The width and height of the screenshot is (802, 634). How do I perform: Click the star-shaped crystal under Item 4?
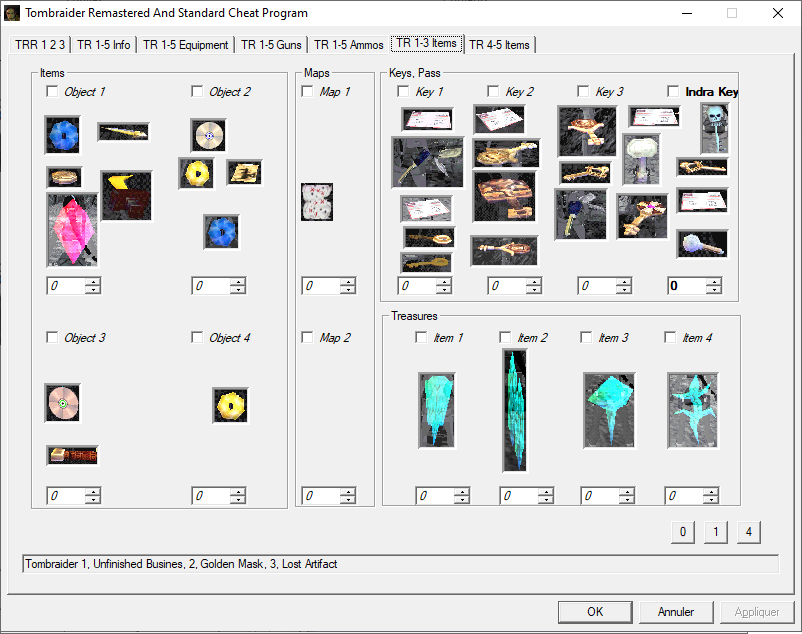pyautogui.click(x=693, y=411)
